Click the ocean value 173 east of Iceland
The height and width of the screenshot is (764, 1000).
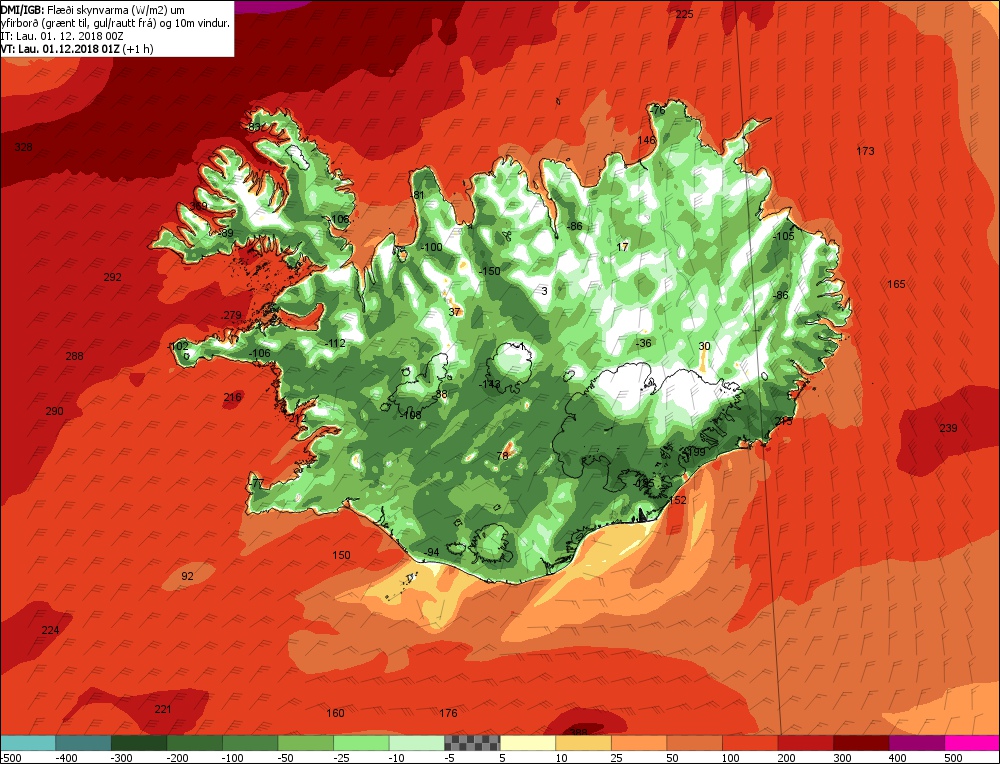pos(865,151)
